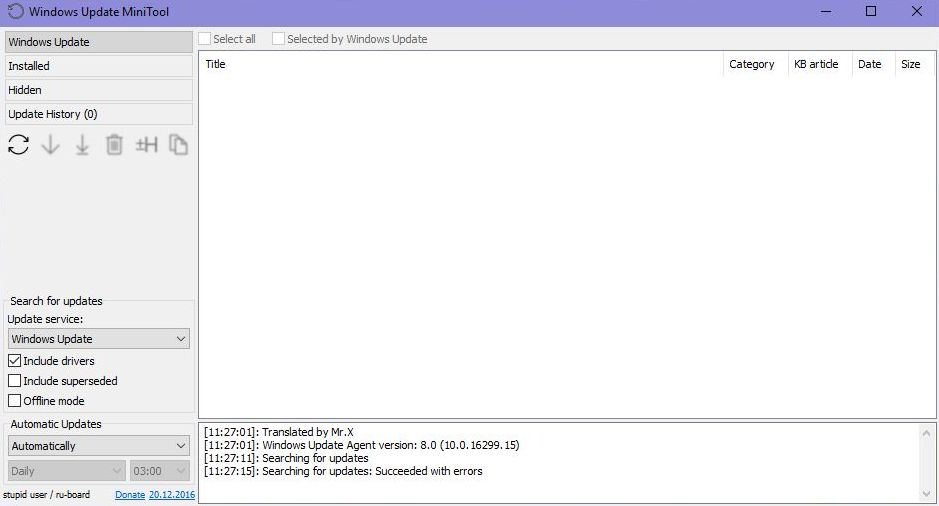Maximize the Windows Update MiniTool window
Viewport: 939px width, 506px height.
coord(871,11)
